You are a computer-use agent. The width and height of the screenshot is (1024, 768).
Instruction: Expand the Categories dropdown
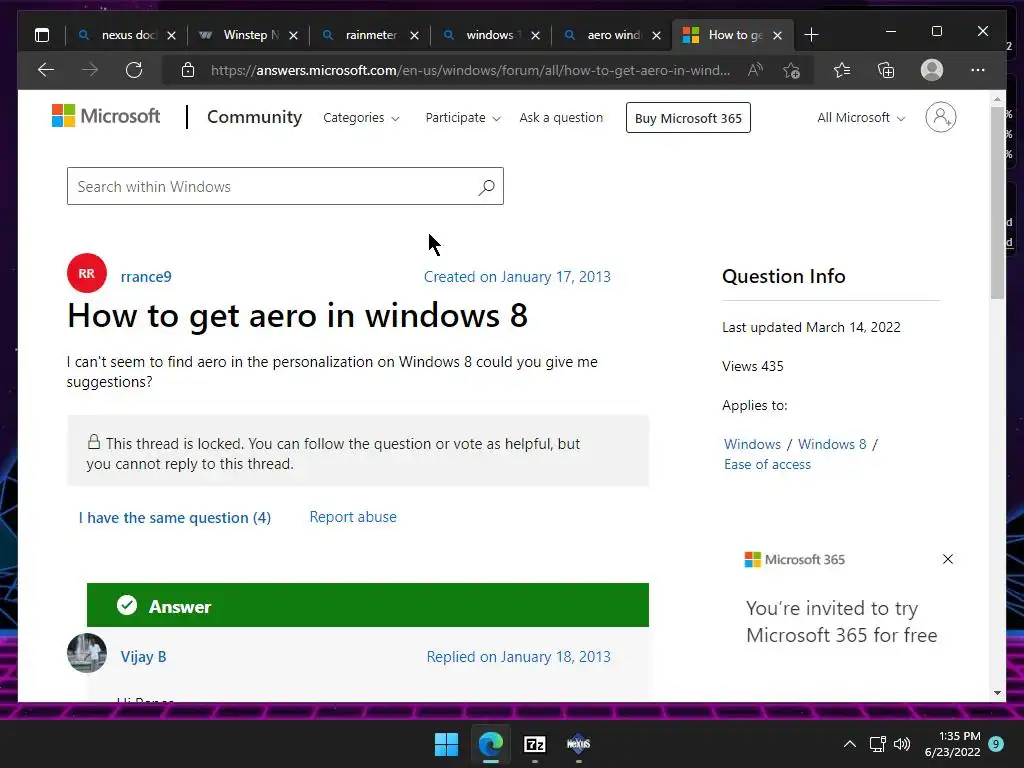click(x=361, y=118)
